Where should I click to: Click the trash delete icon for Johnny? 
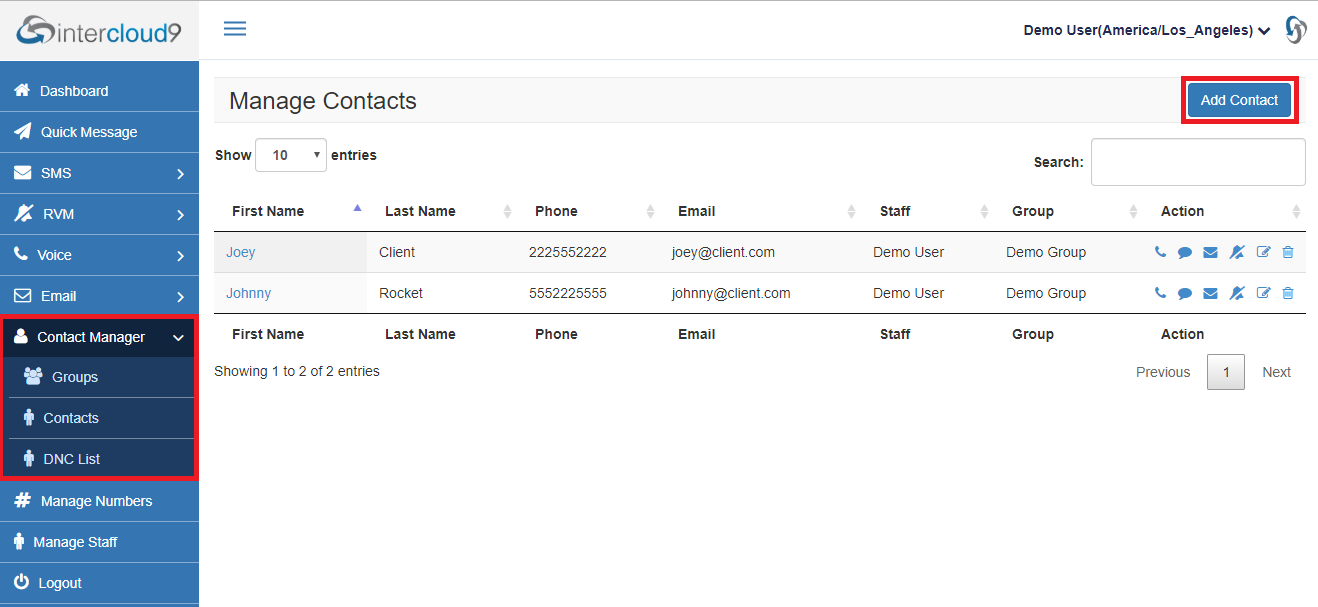pos(1288,293)
